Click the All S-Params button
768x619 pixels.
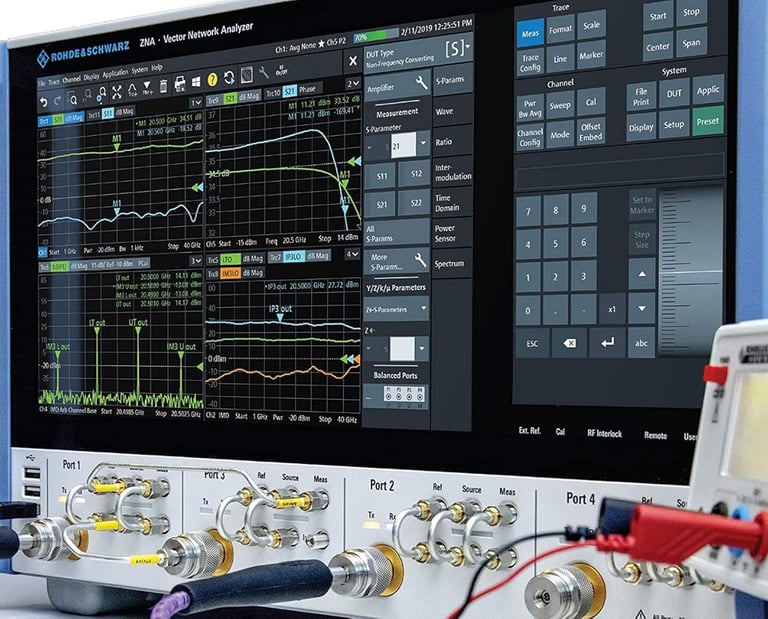coord(397,234)
